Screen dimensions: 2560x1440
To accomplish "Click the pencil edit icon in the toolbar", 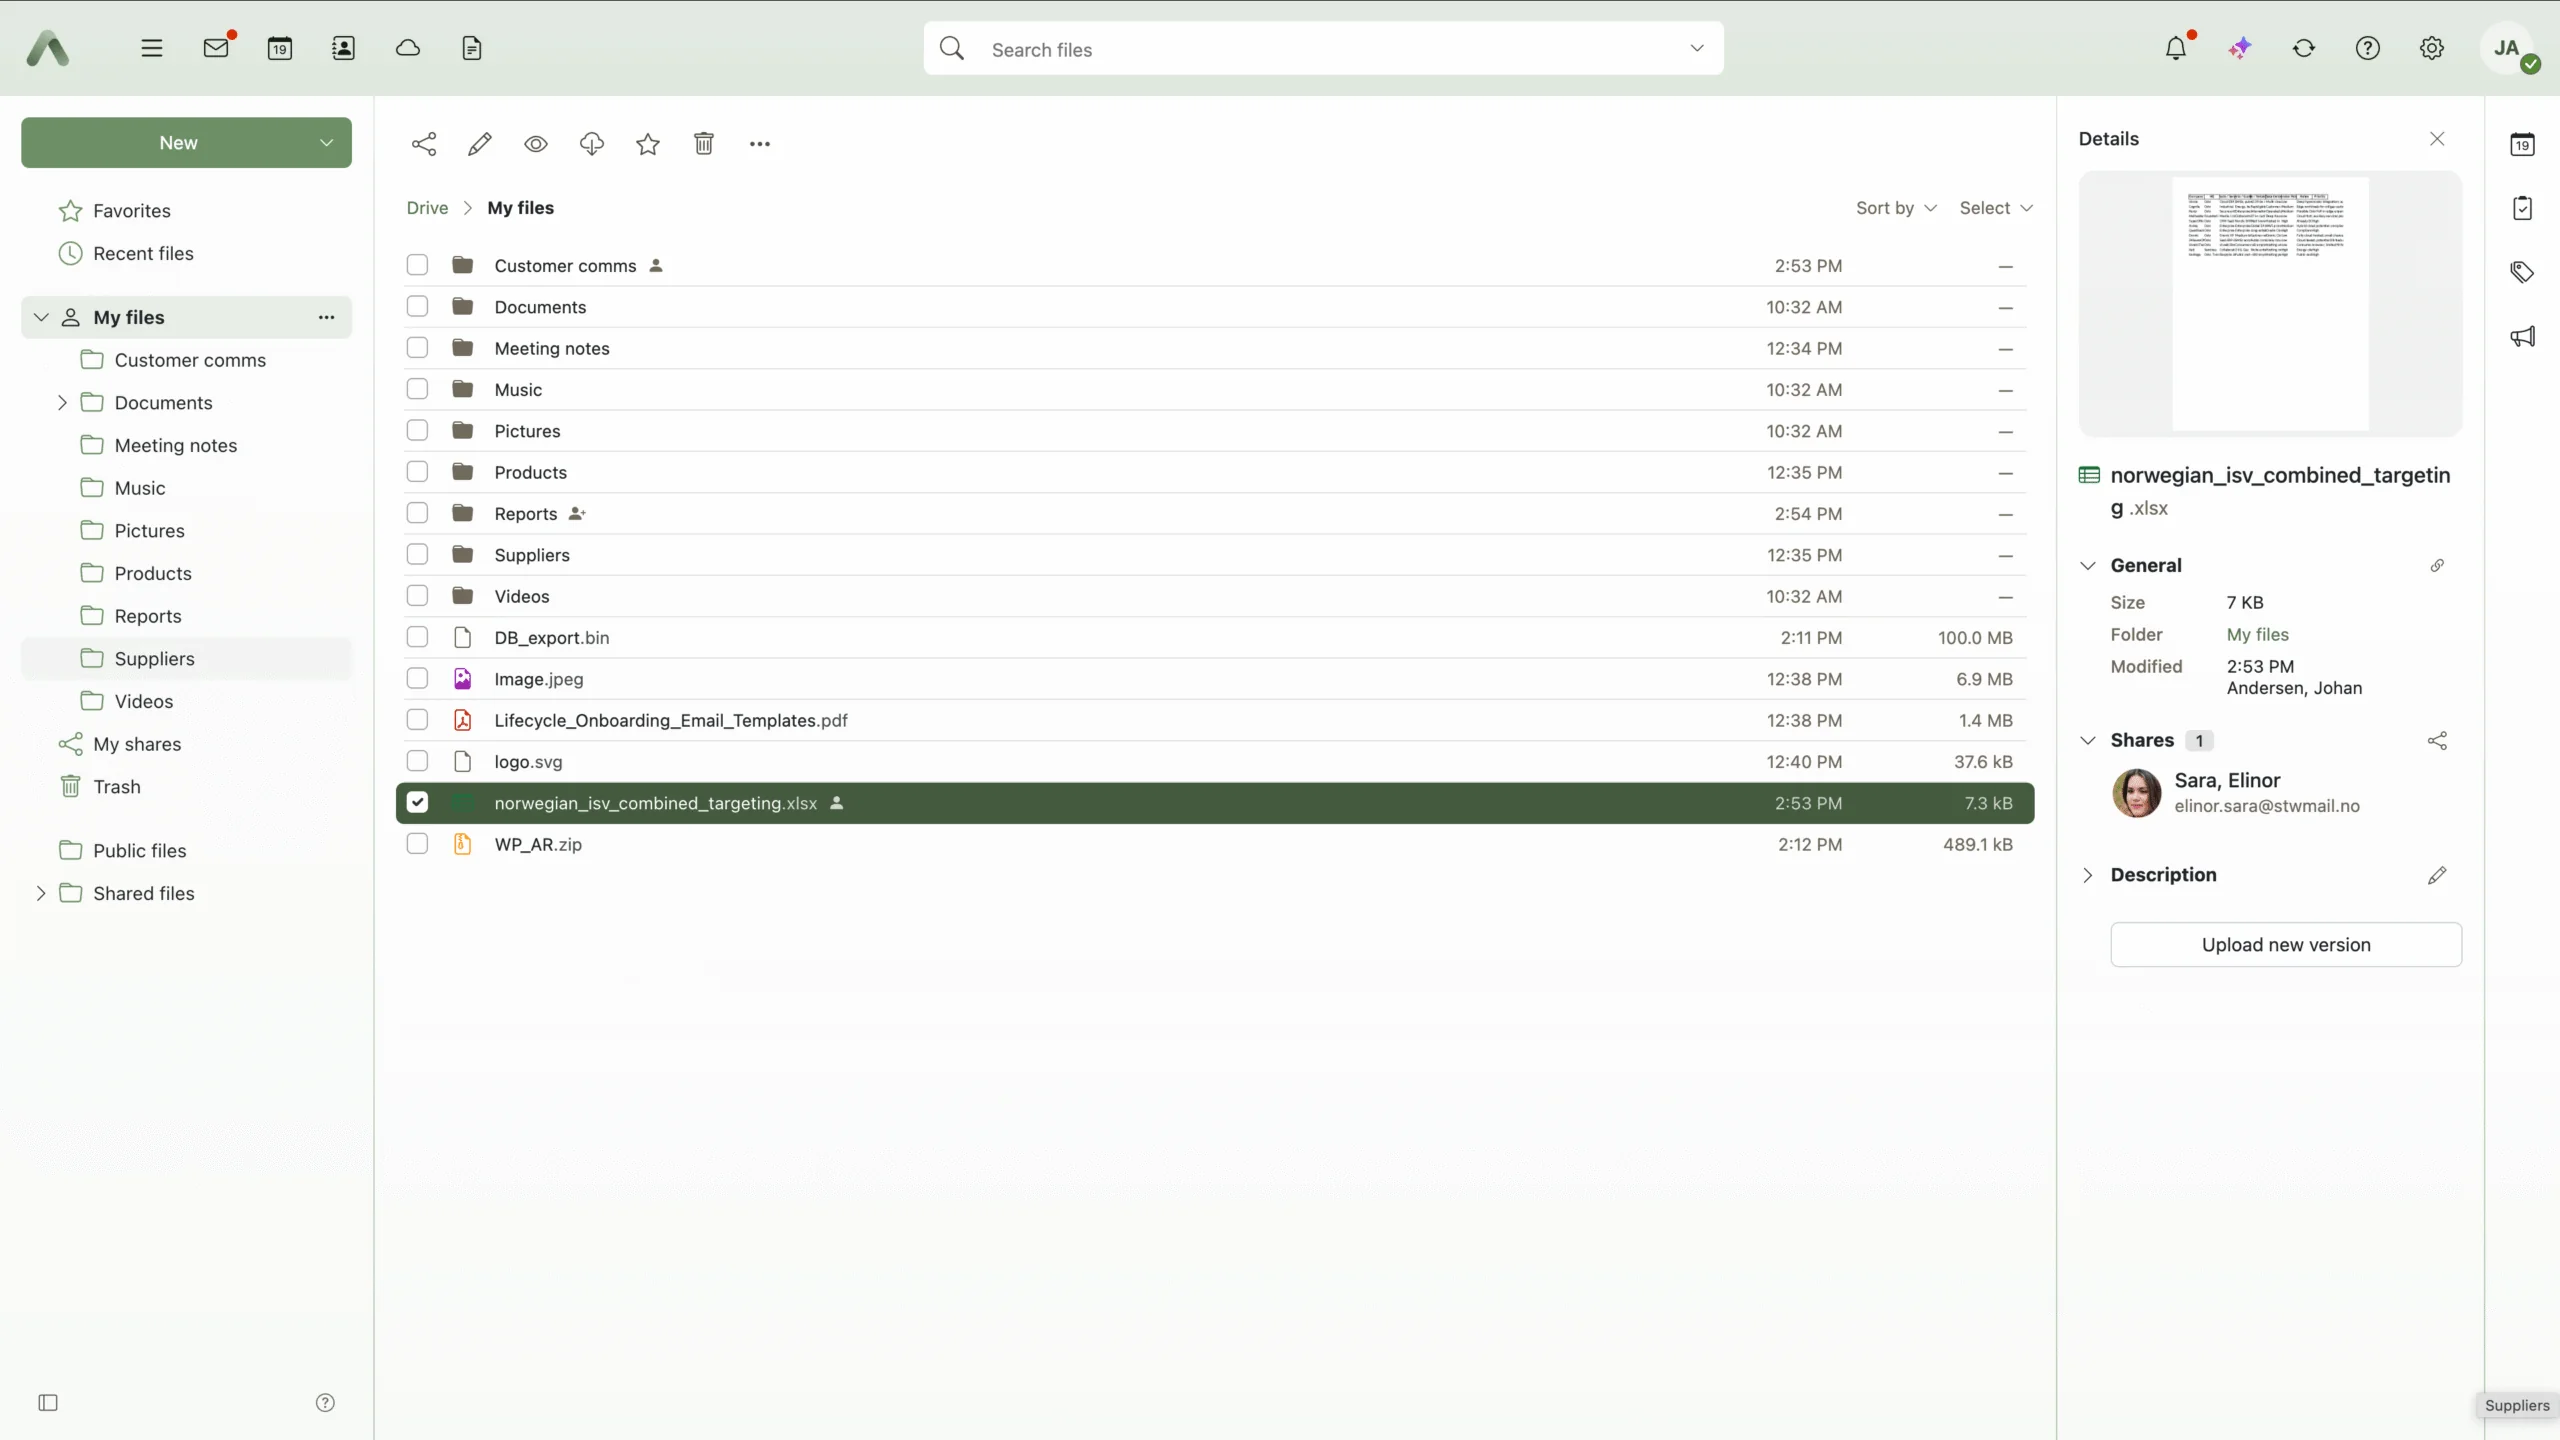I will 480,144.
